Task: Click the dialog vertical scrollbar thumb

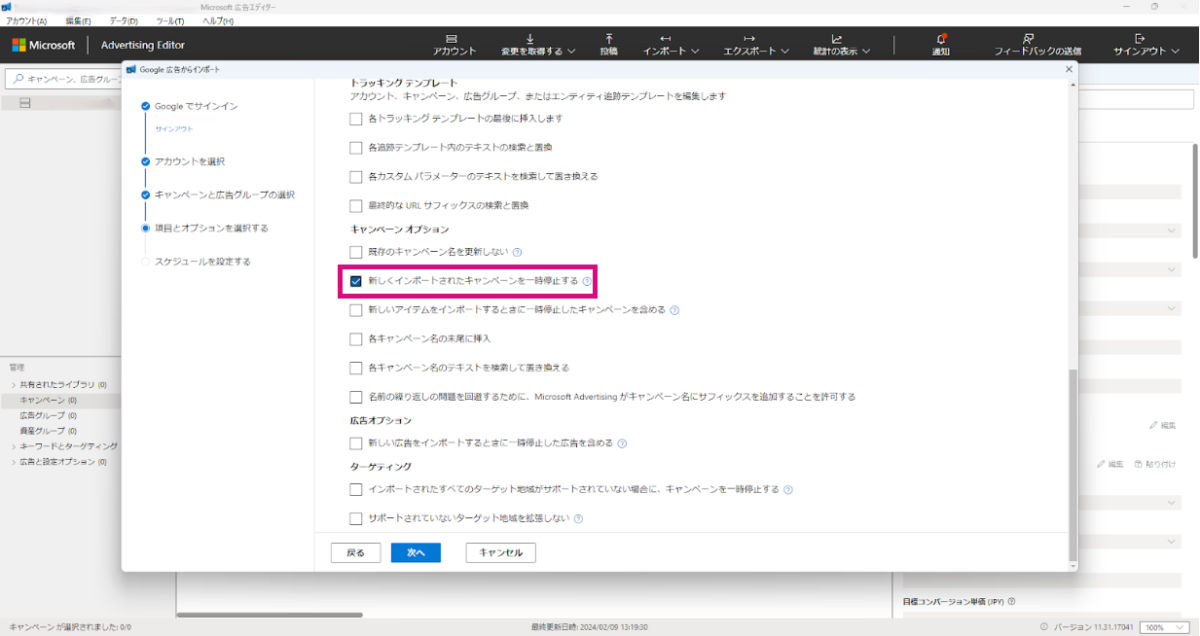Action: coord(1073,464)
